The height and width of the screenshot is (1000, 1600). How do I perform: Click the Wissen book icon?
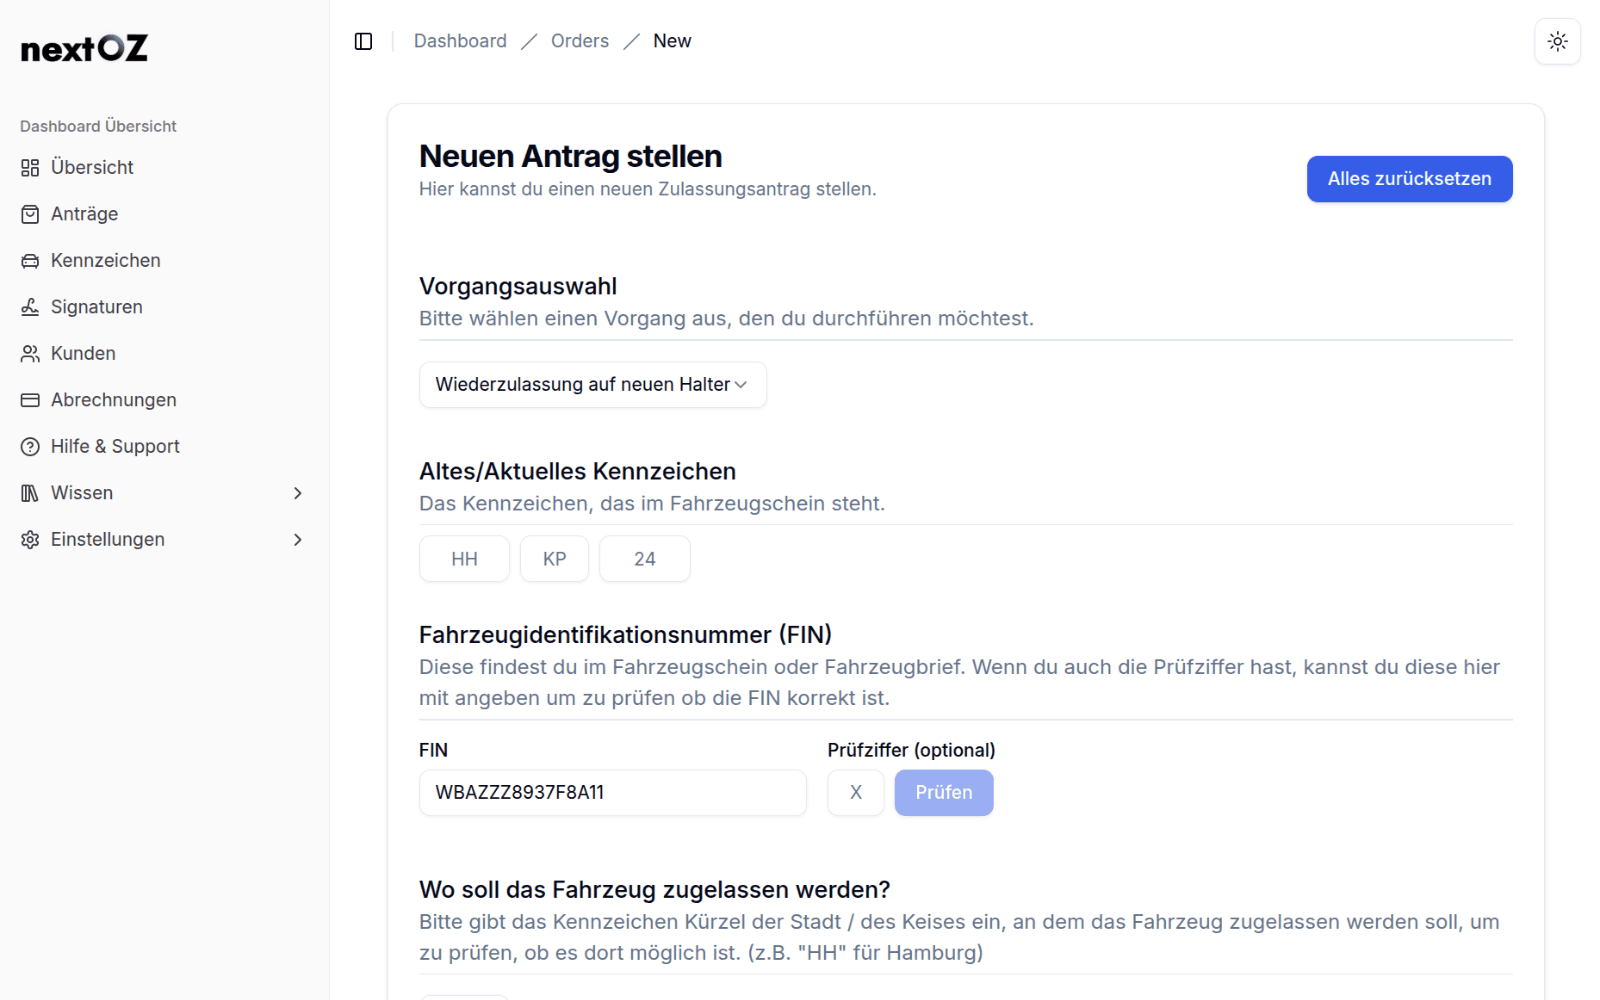[x=30, y=492]
